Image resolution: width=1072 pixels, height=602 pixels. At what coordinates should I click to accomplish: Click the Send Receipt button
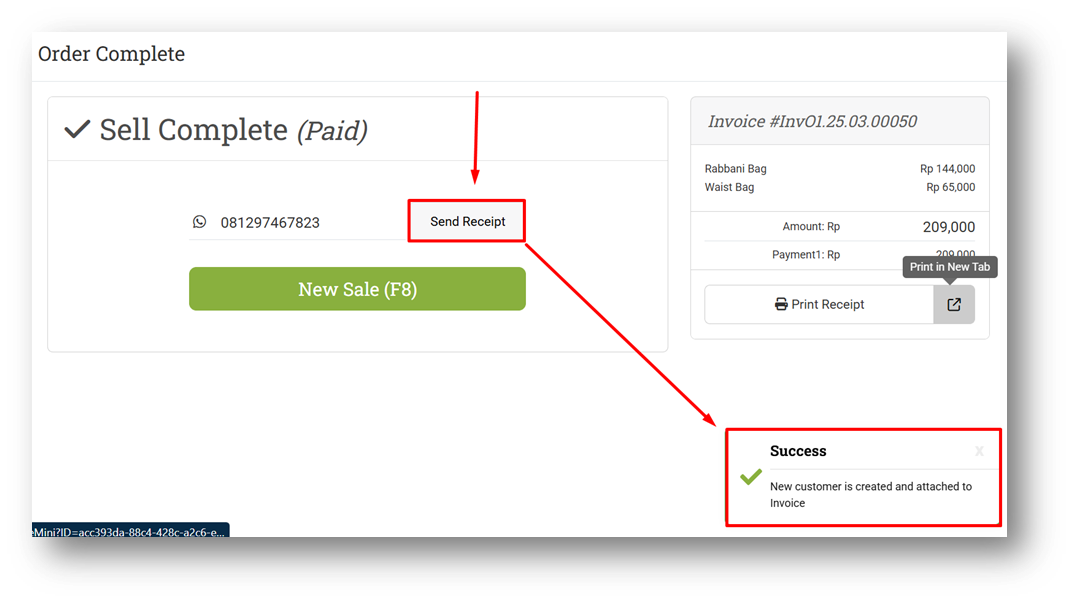pos(467,221)
